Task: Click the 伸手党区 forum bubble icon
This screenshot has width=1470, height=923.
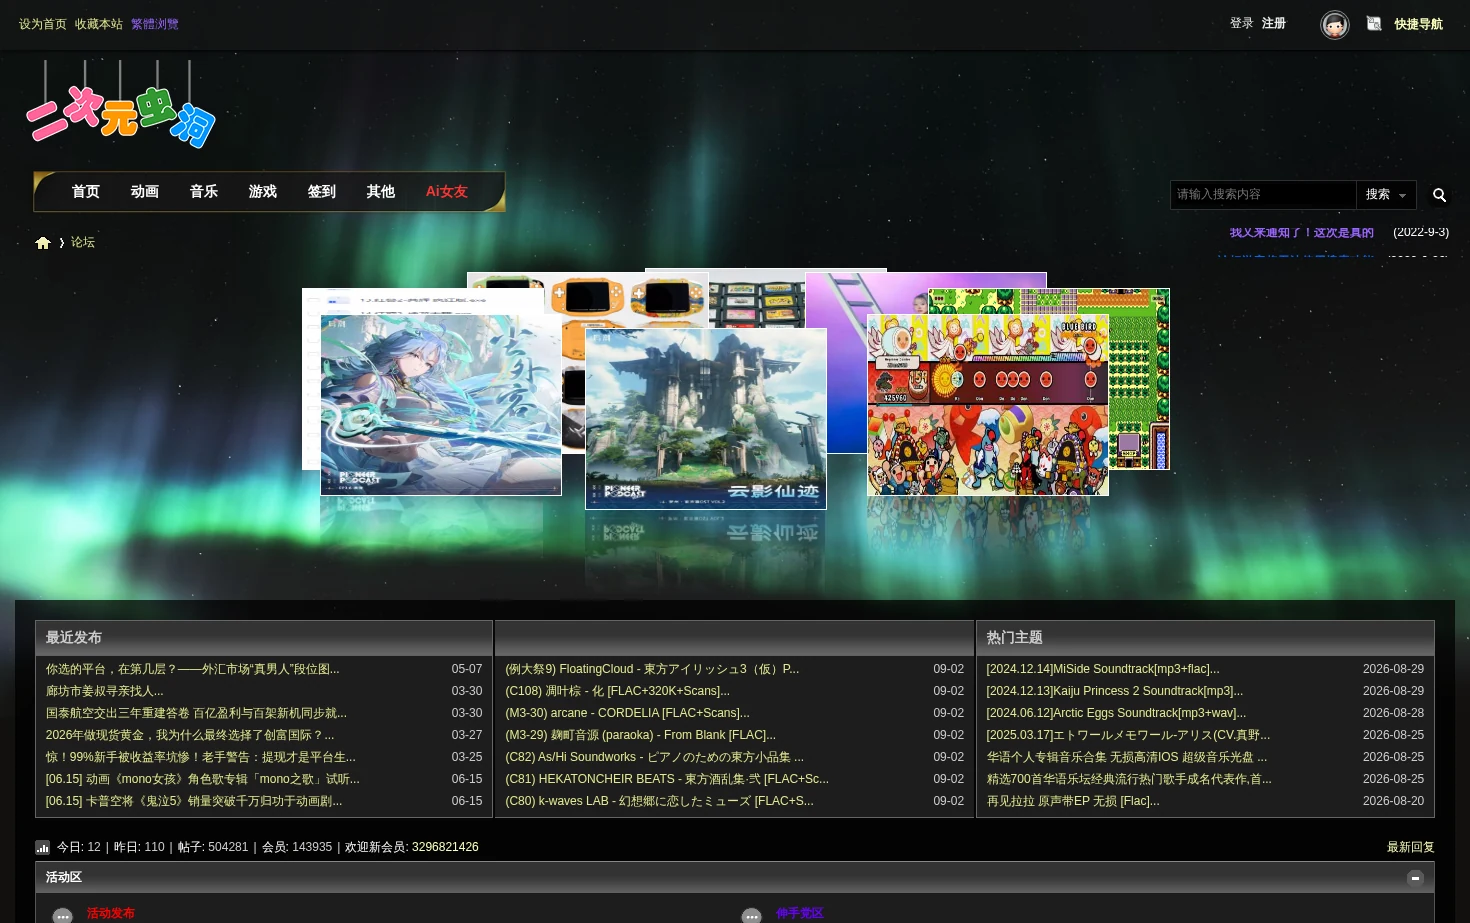Action: [752, 915]
